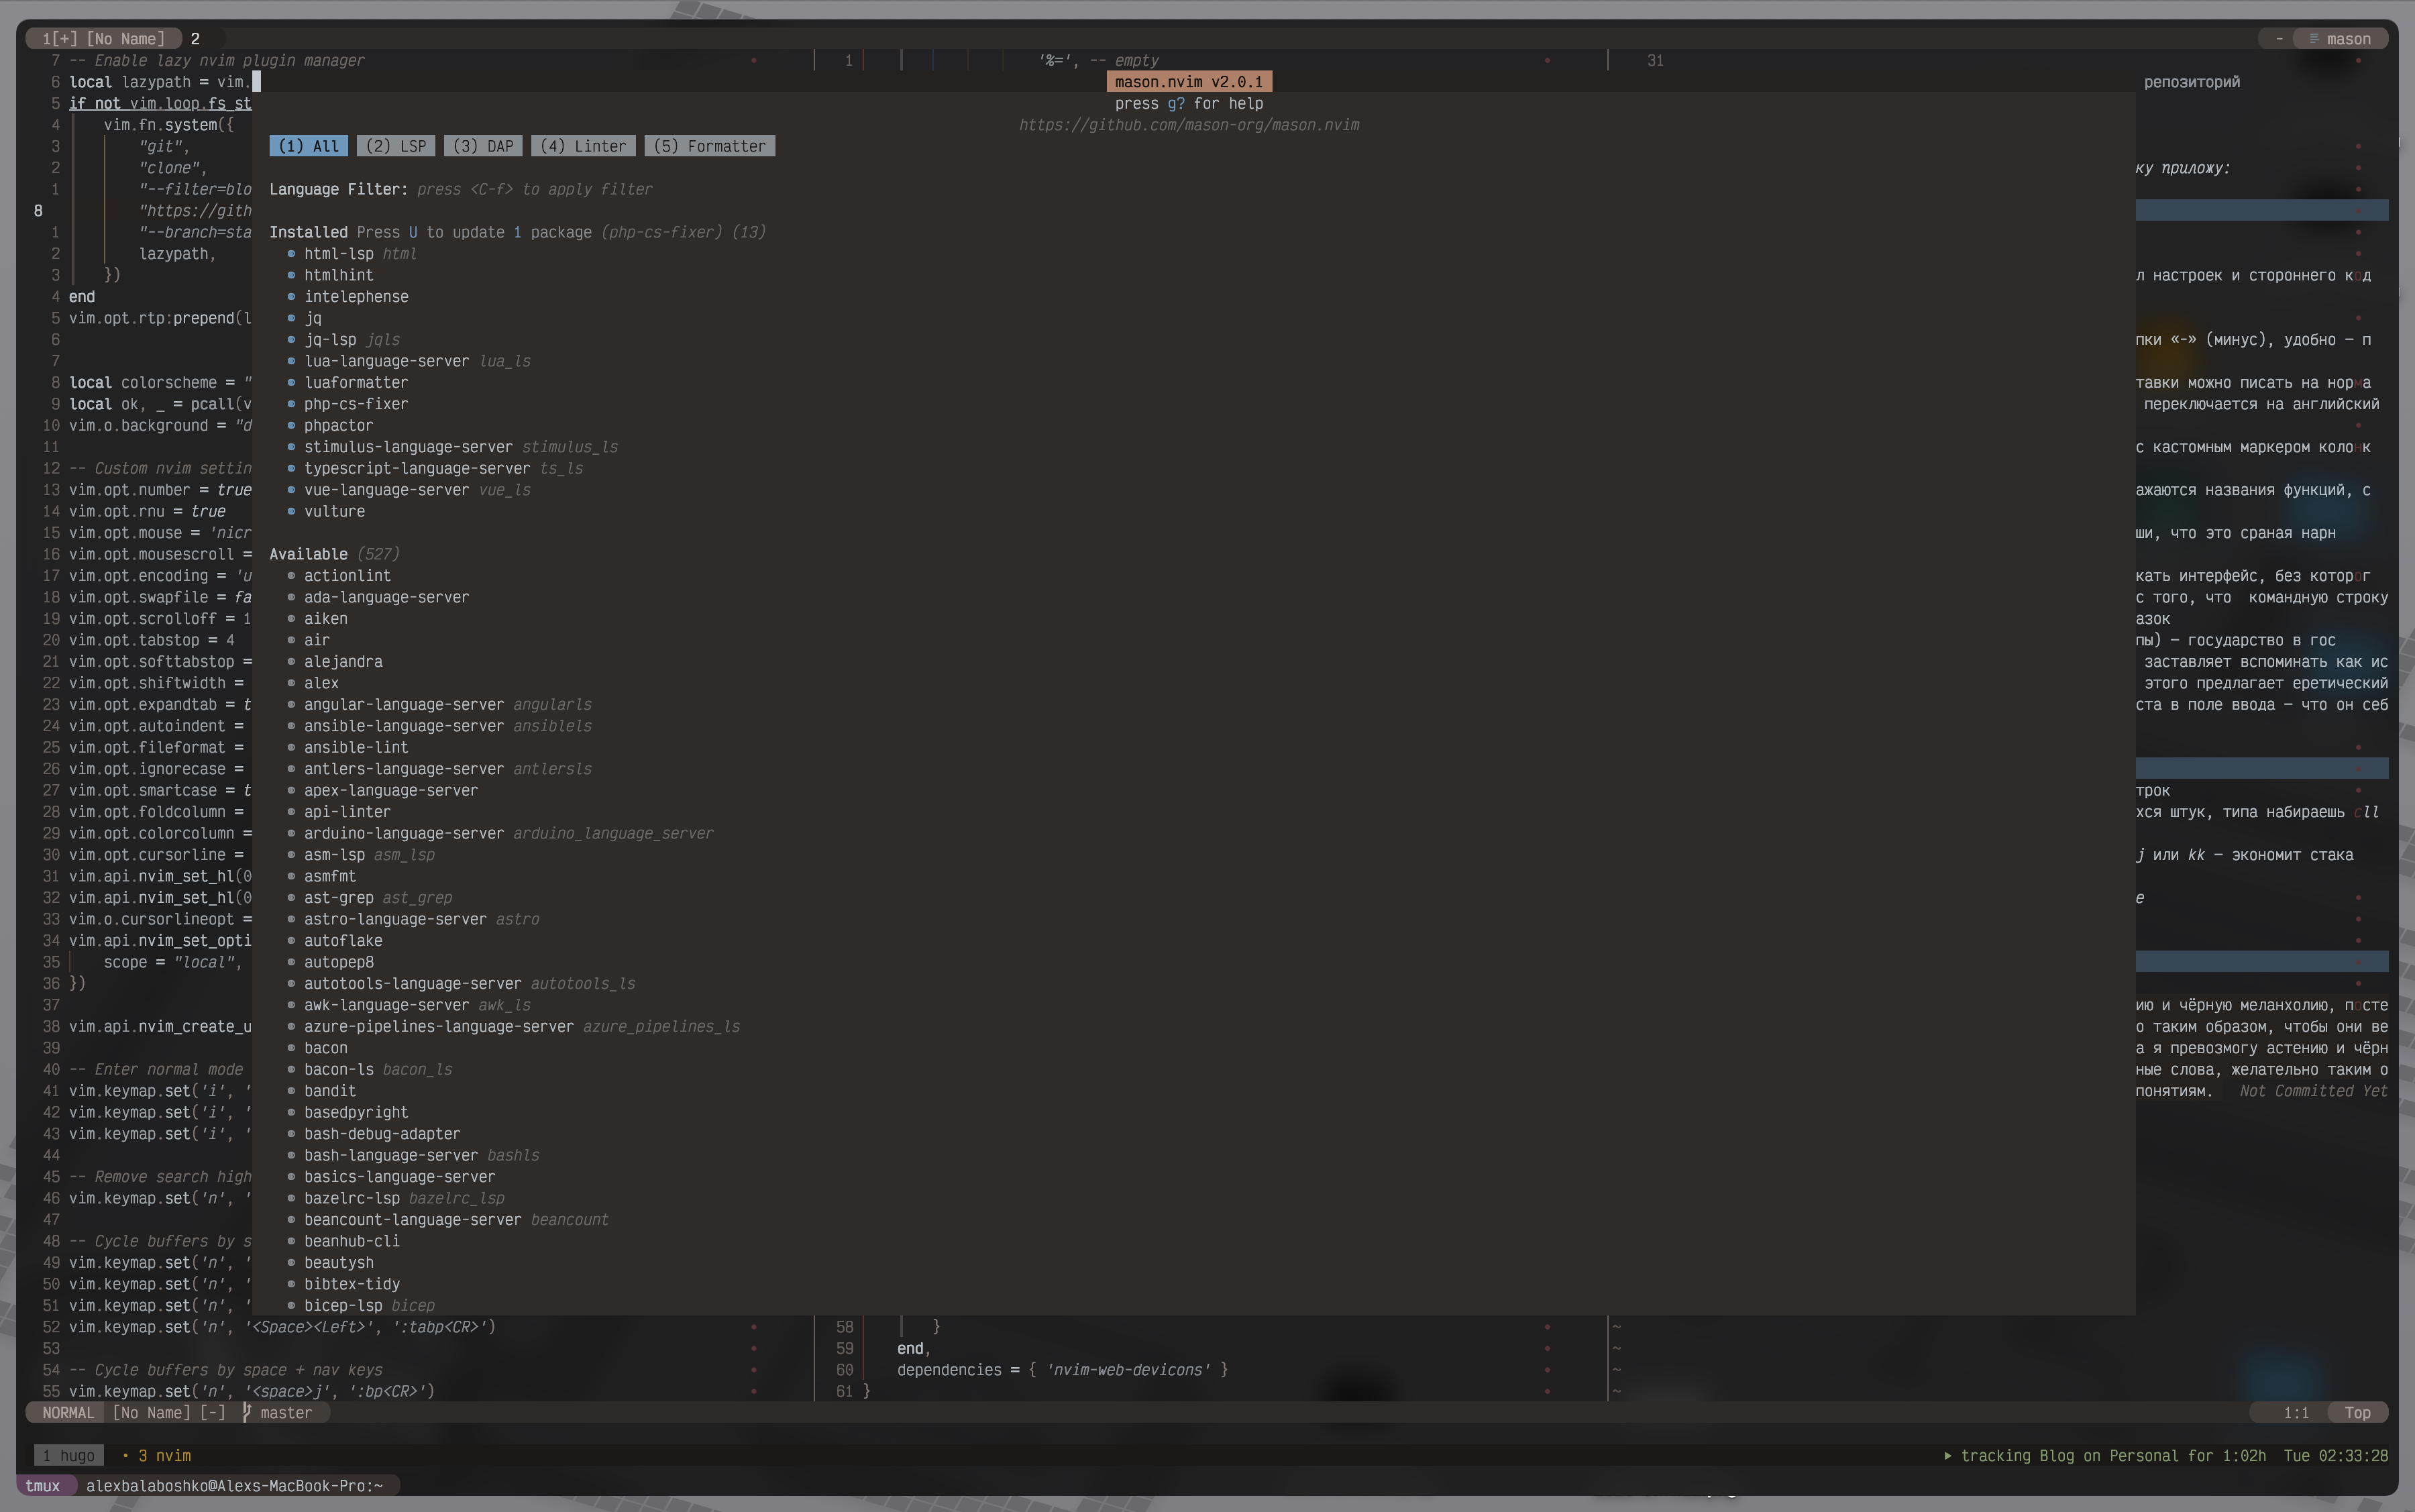
Task: Click the bullet icon next to vulture
Action: pyautogui.click(x=291, y=511)
